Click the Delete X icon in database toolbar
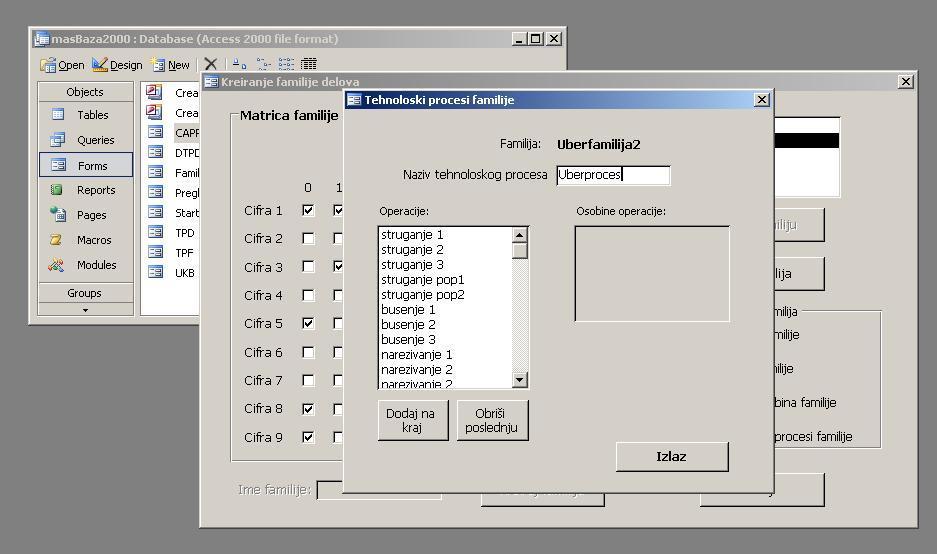This screenshot has height=554, width=937. [210, 64]
